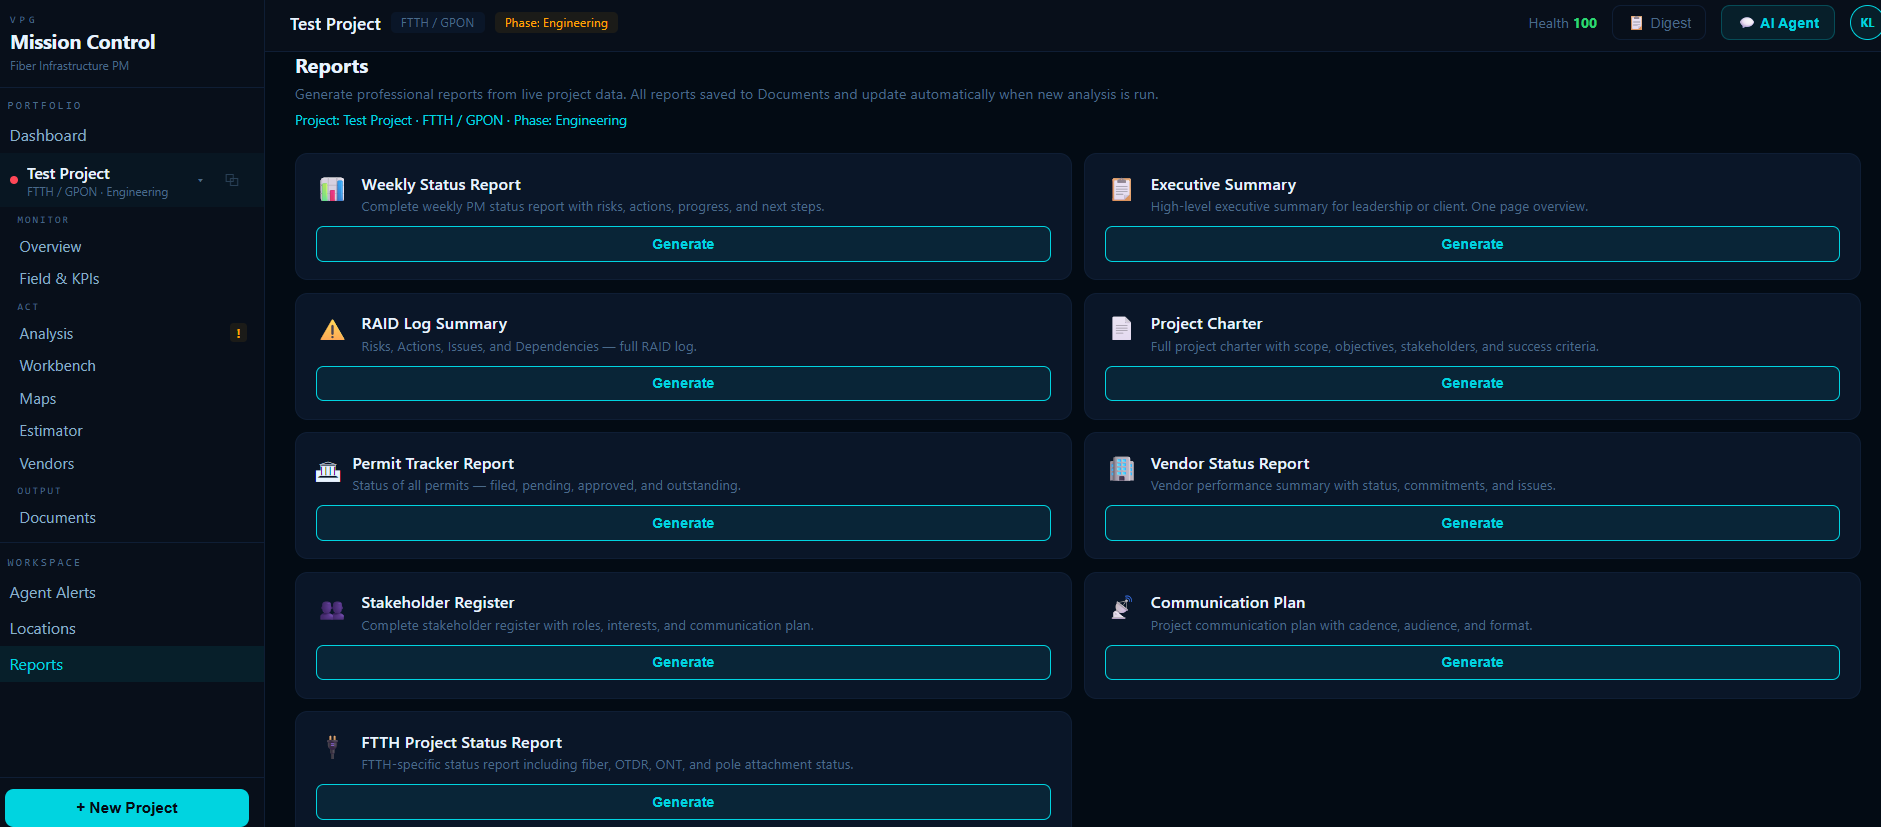1881x827 pixels.
Task: Select Reports in the sidebar
Action: pyautogui.click(x=132, y=665)
